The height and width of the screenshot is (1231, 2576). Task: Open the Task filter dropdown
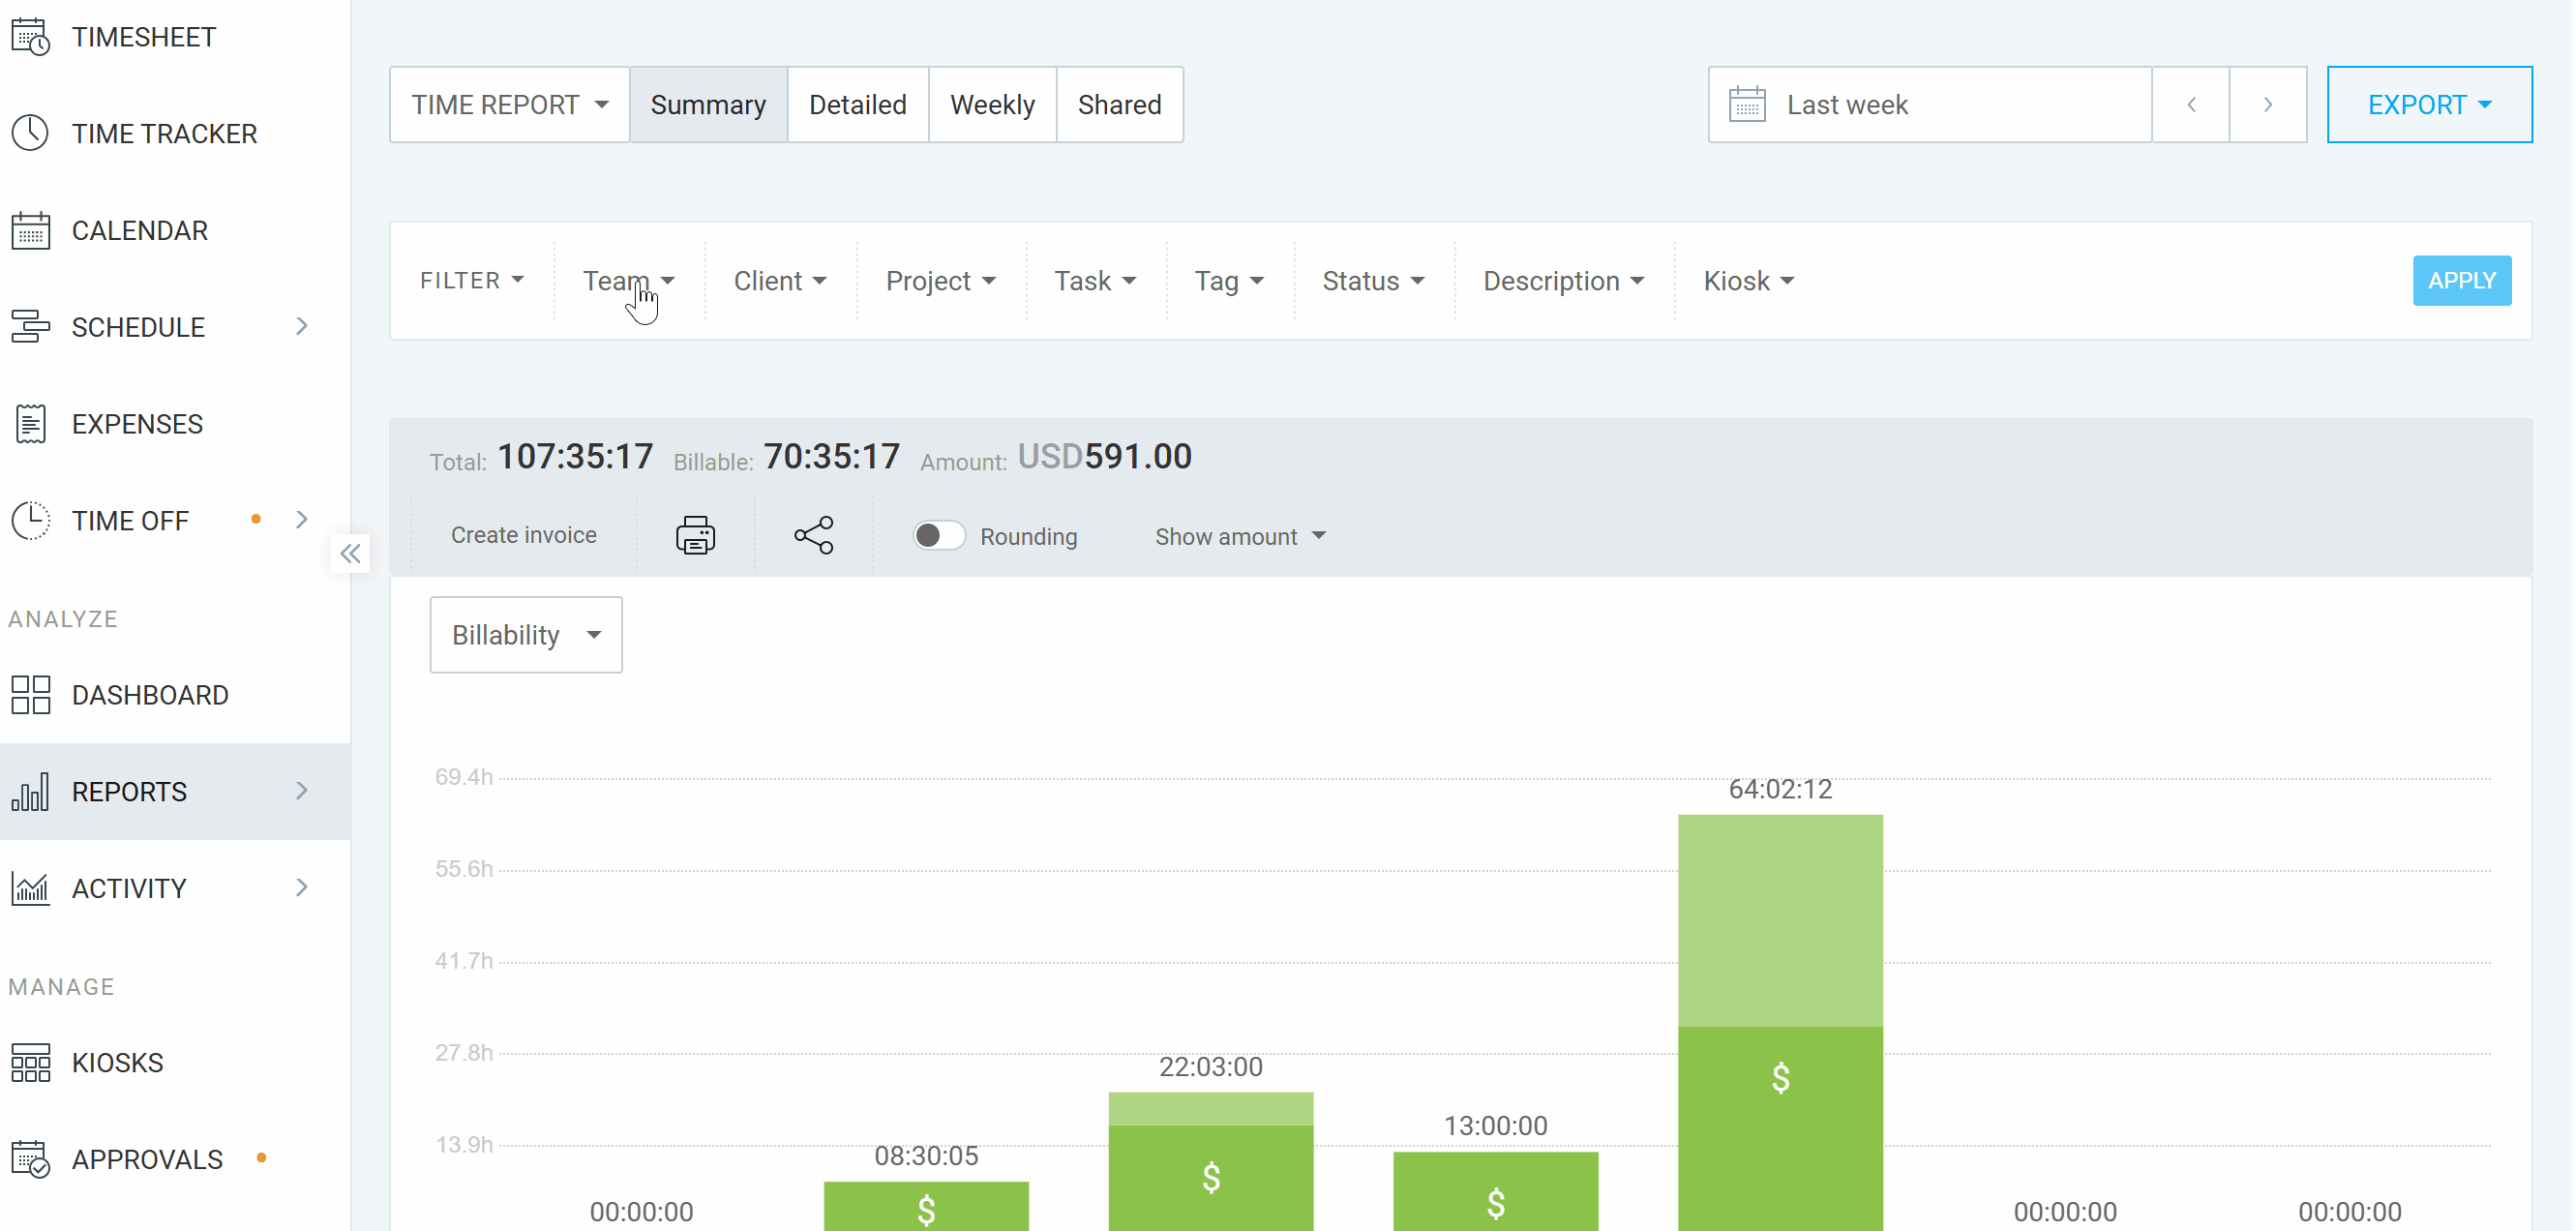[1095, 281]
